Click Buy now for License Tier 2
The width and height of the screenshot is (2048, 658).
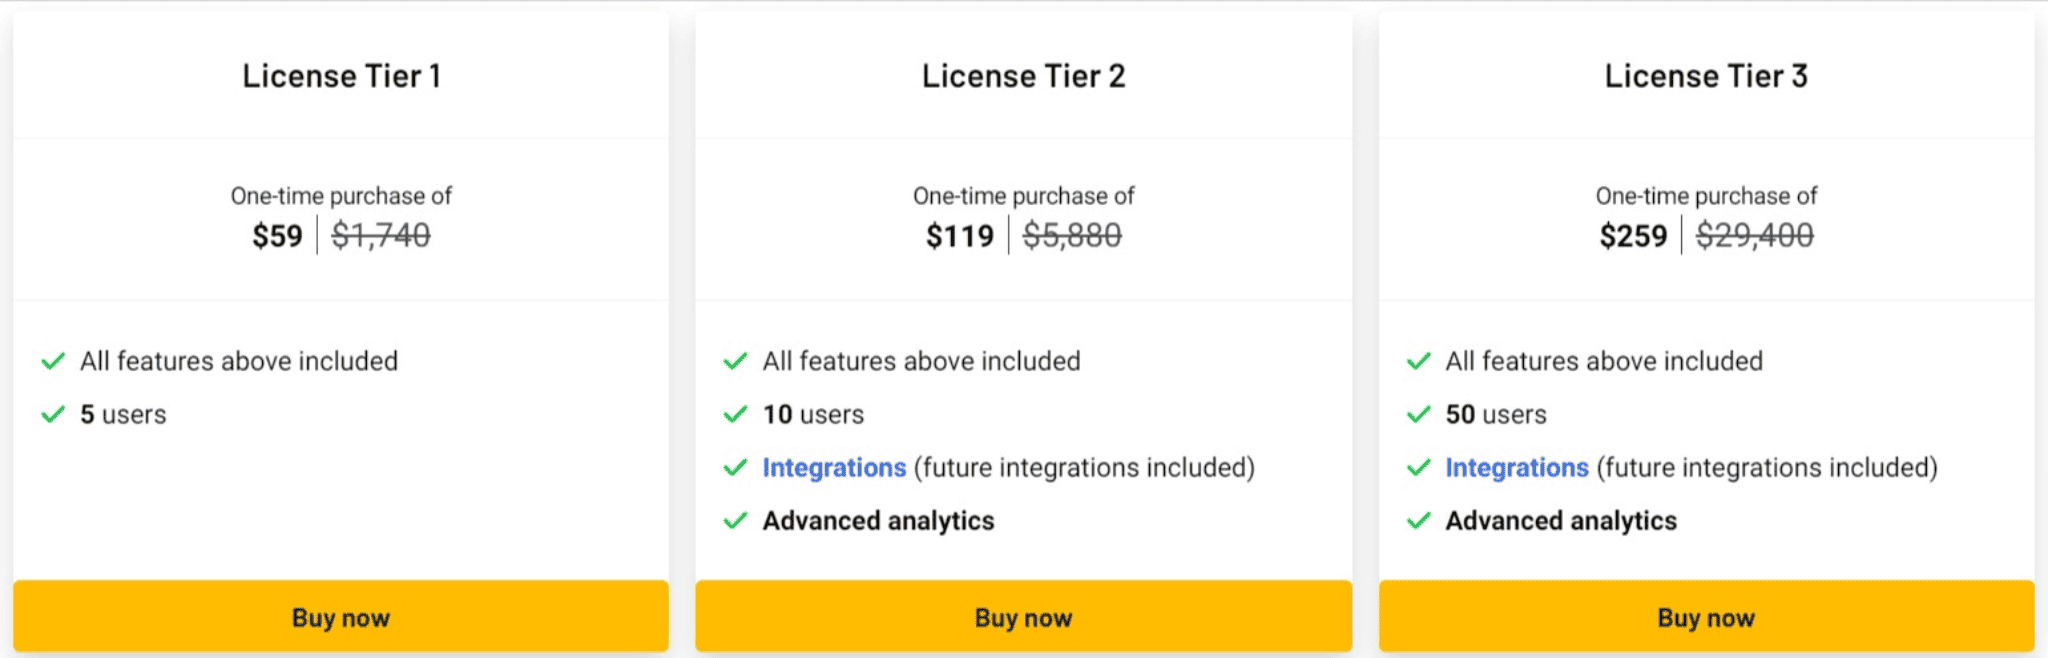click(x=1023, y=617)
